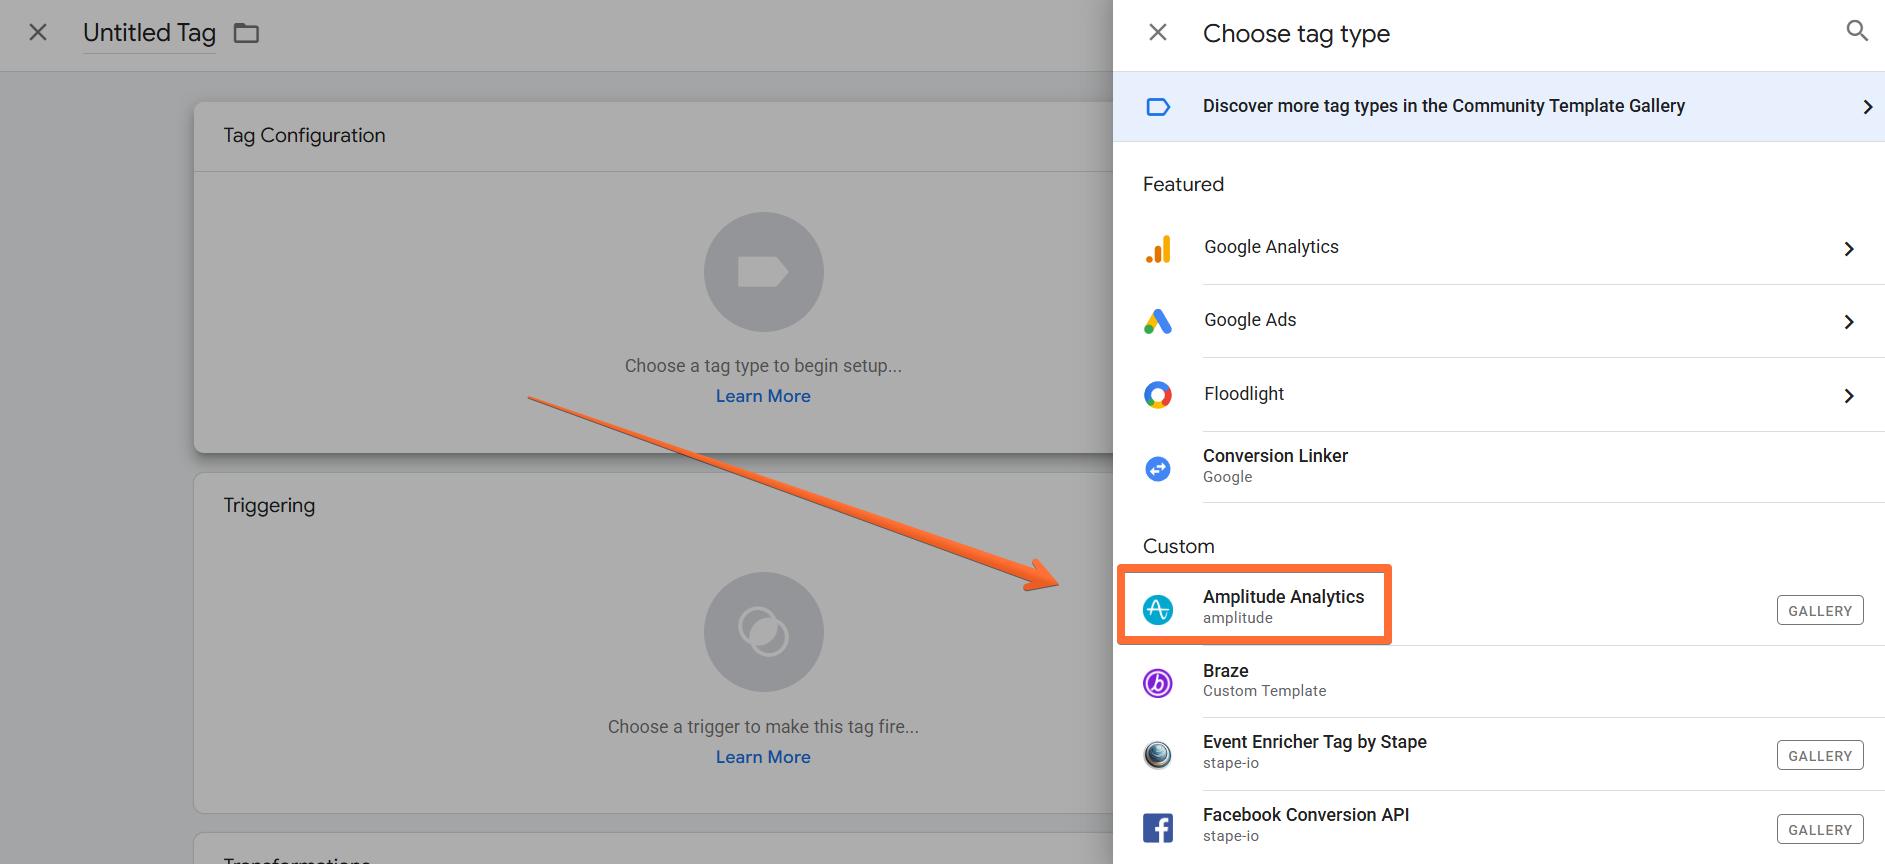Viewport: 1885px width, 864px height.
Task: Edit the Untitled Tag name field
Action: pyautogui.click(x=149, y=33)
